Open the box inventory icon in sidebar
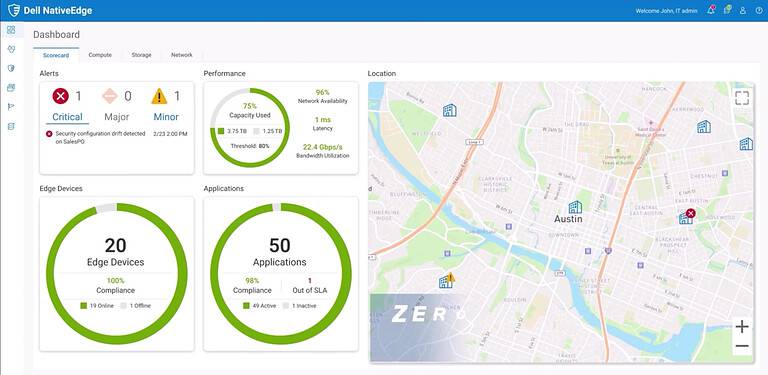 click(x=11, y=88)
